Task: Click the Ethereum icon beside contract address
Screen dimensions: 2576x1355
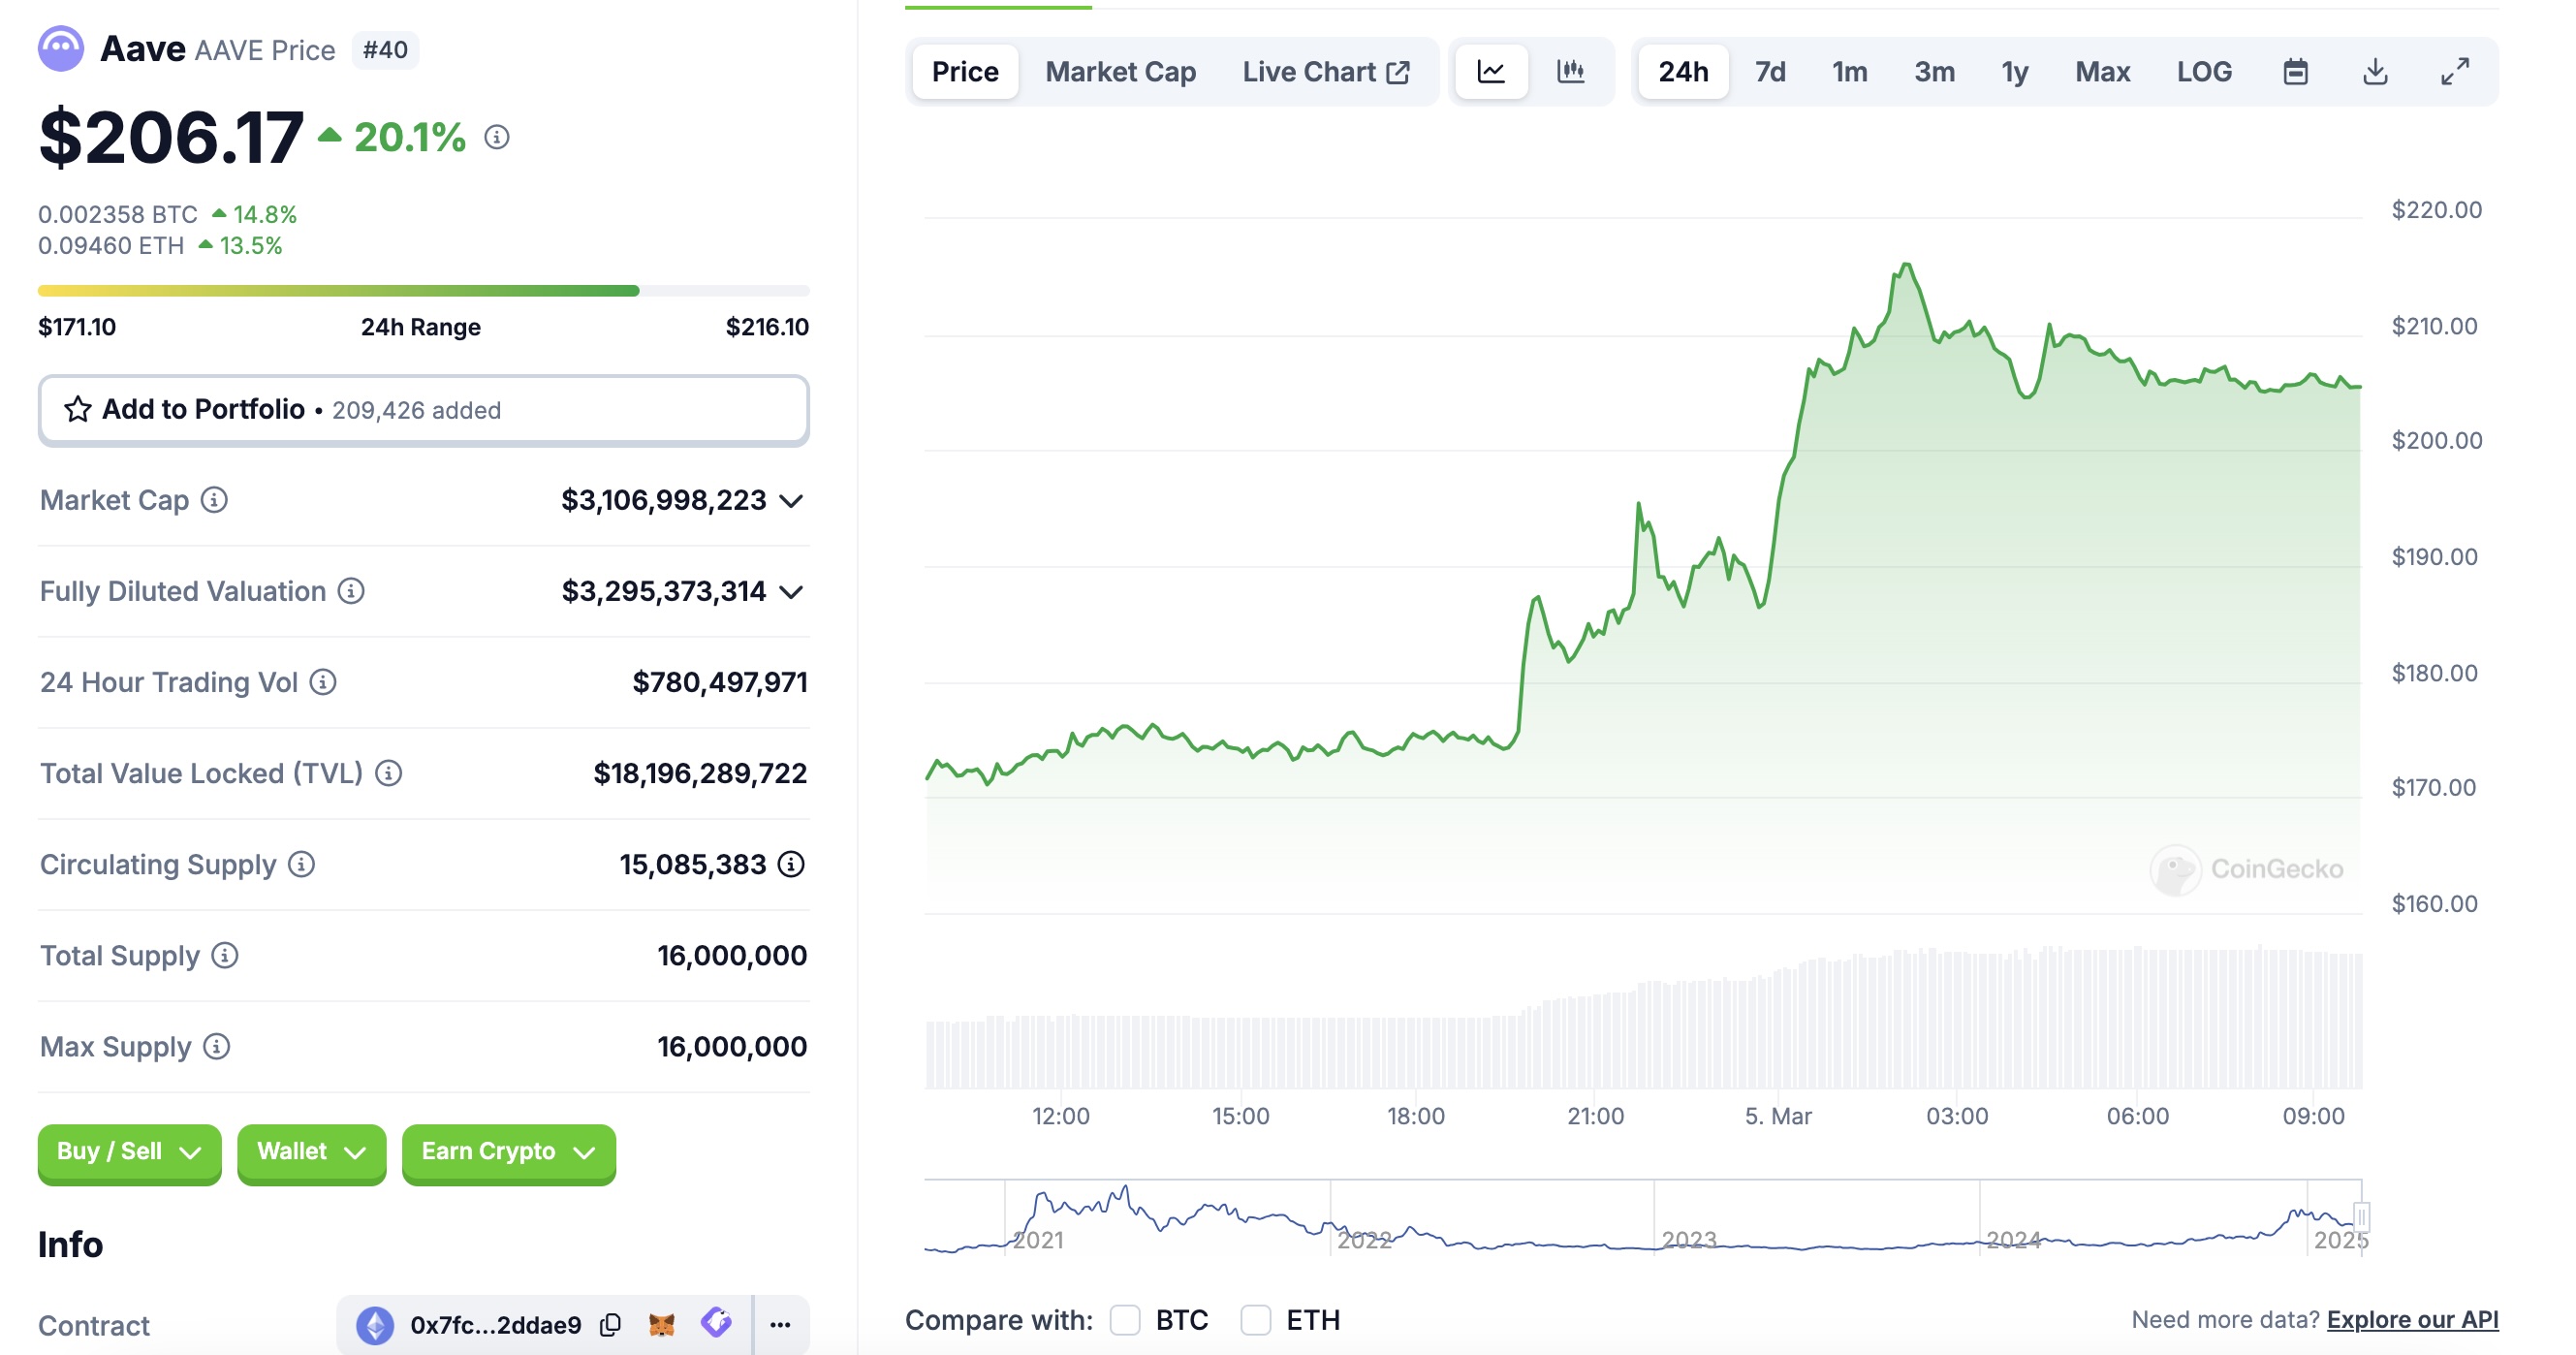Action: click(x=375, y=1324)
